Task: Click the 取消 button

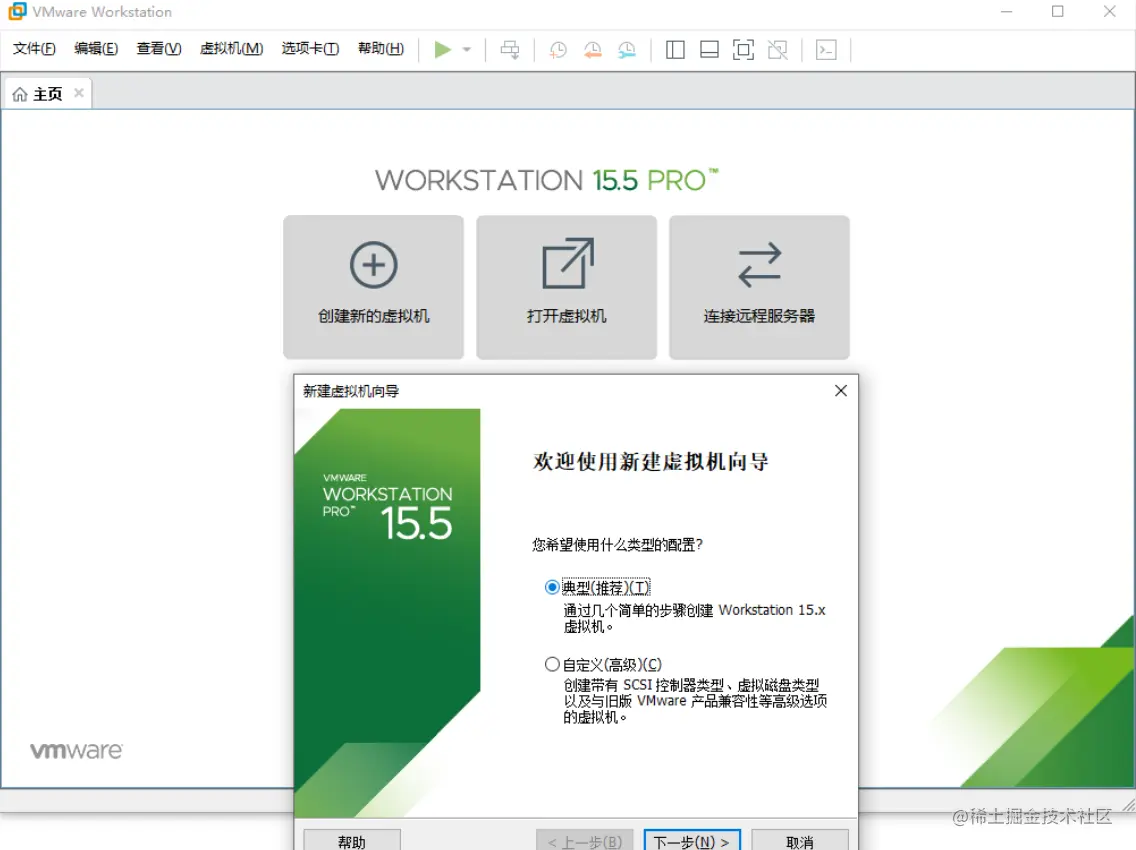Action: pyautogui.click(x=800, y=841)
